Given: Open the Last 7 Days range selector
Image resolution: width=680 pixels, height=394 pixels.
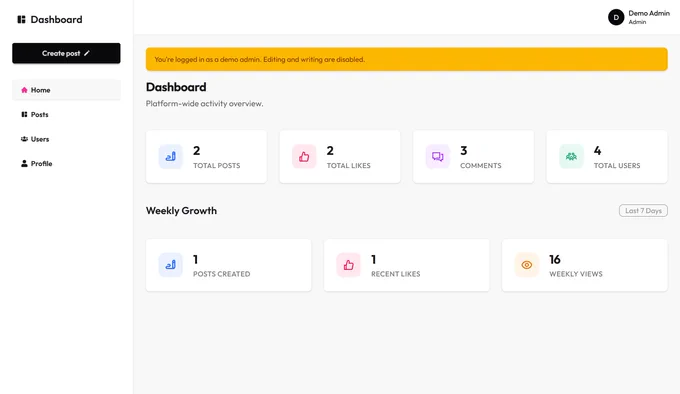Looking at the screenshot, I should coord(643,211).
